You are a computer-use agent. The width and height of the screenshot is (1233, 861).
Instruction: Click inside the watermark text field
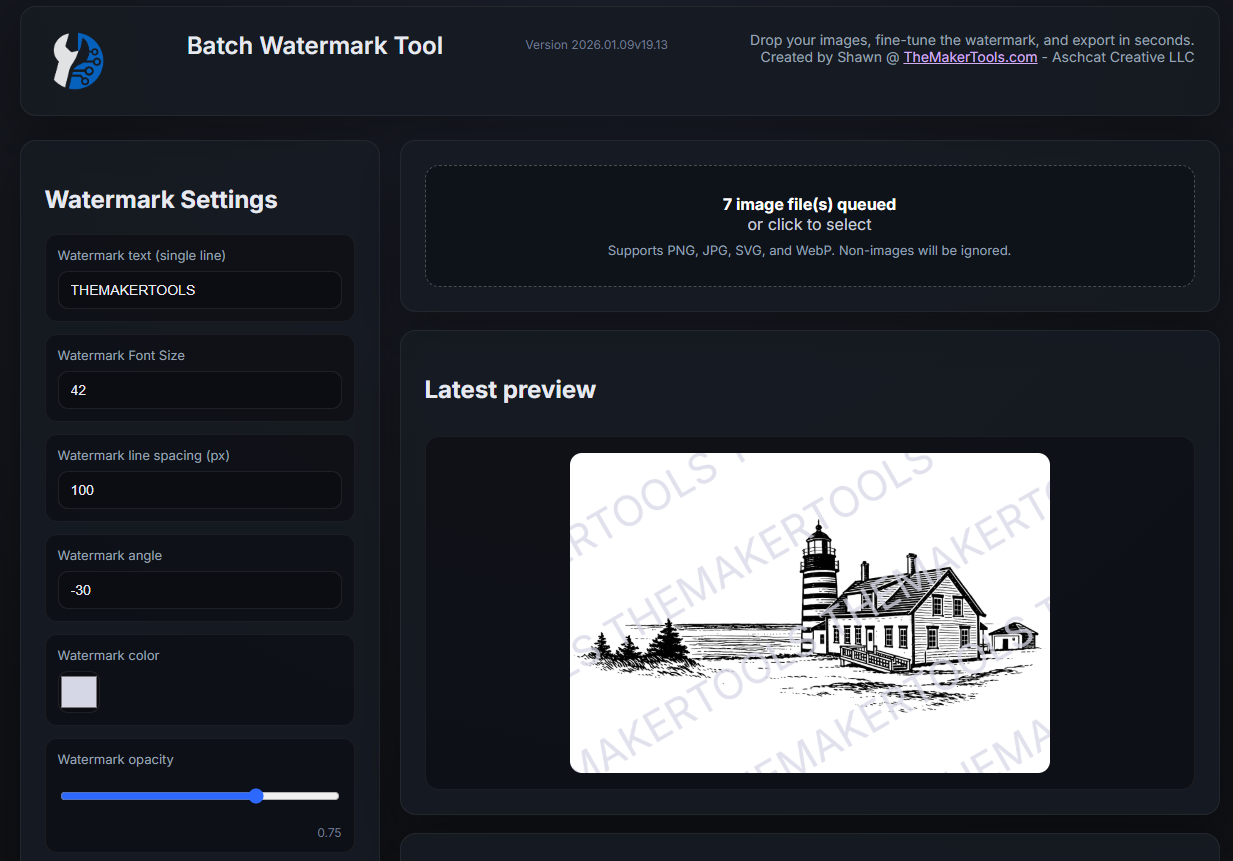coord(199,290)
